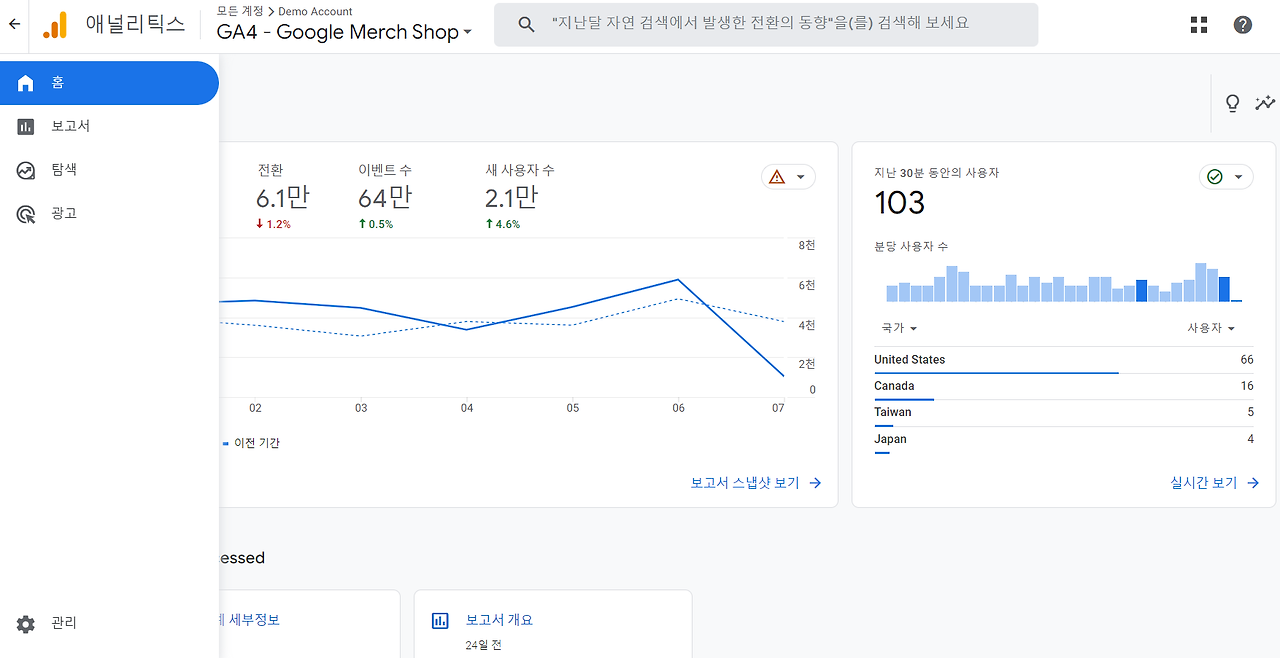Open the warning triangle data quality dropdown

click(x=788, y=177)
